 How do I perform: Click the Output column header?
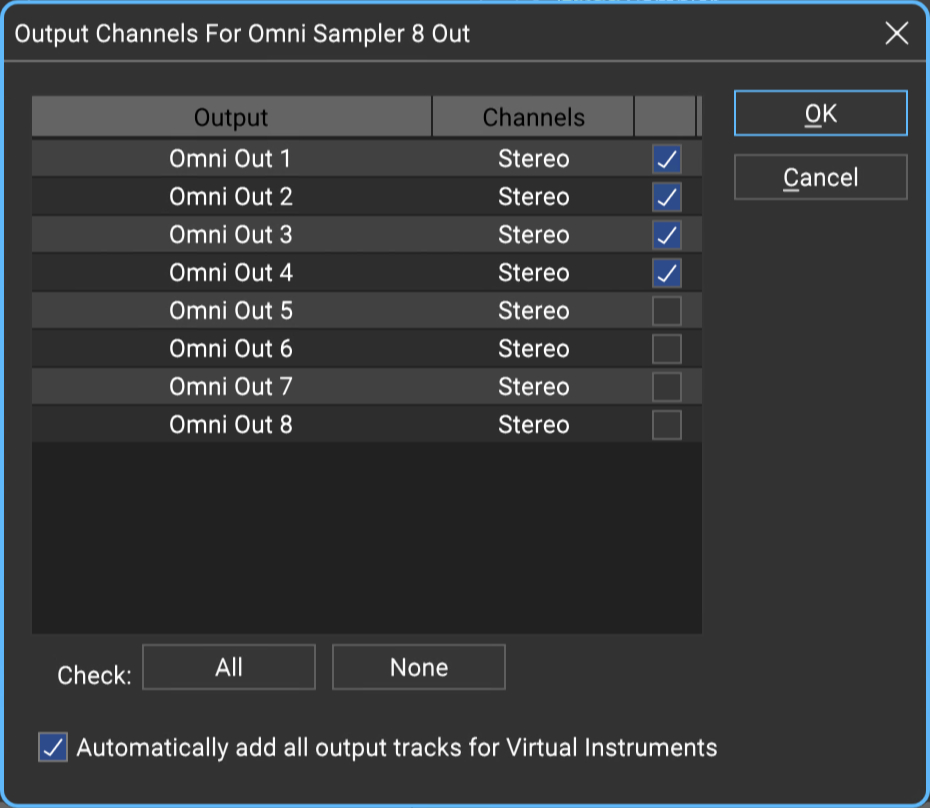(x=231, y=117)
